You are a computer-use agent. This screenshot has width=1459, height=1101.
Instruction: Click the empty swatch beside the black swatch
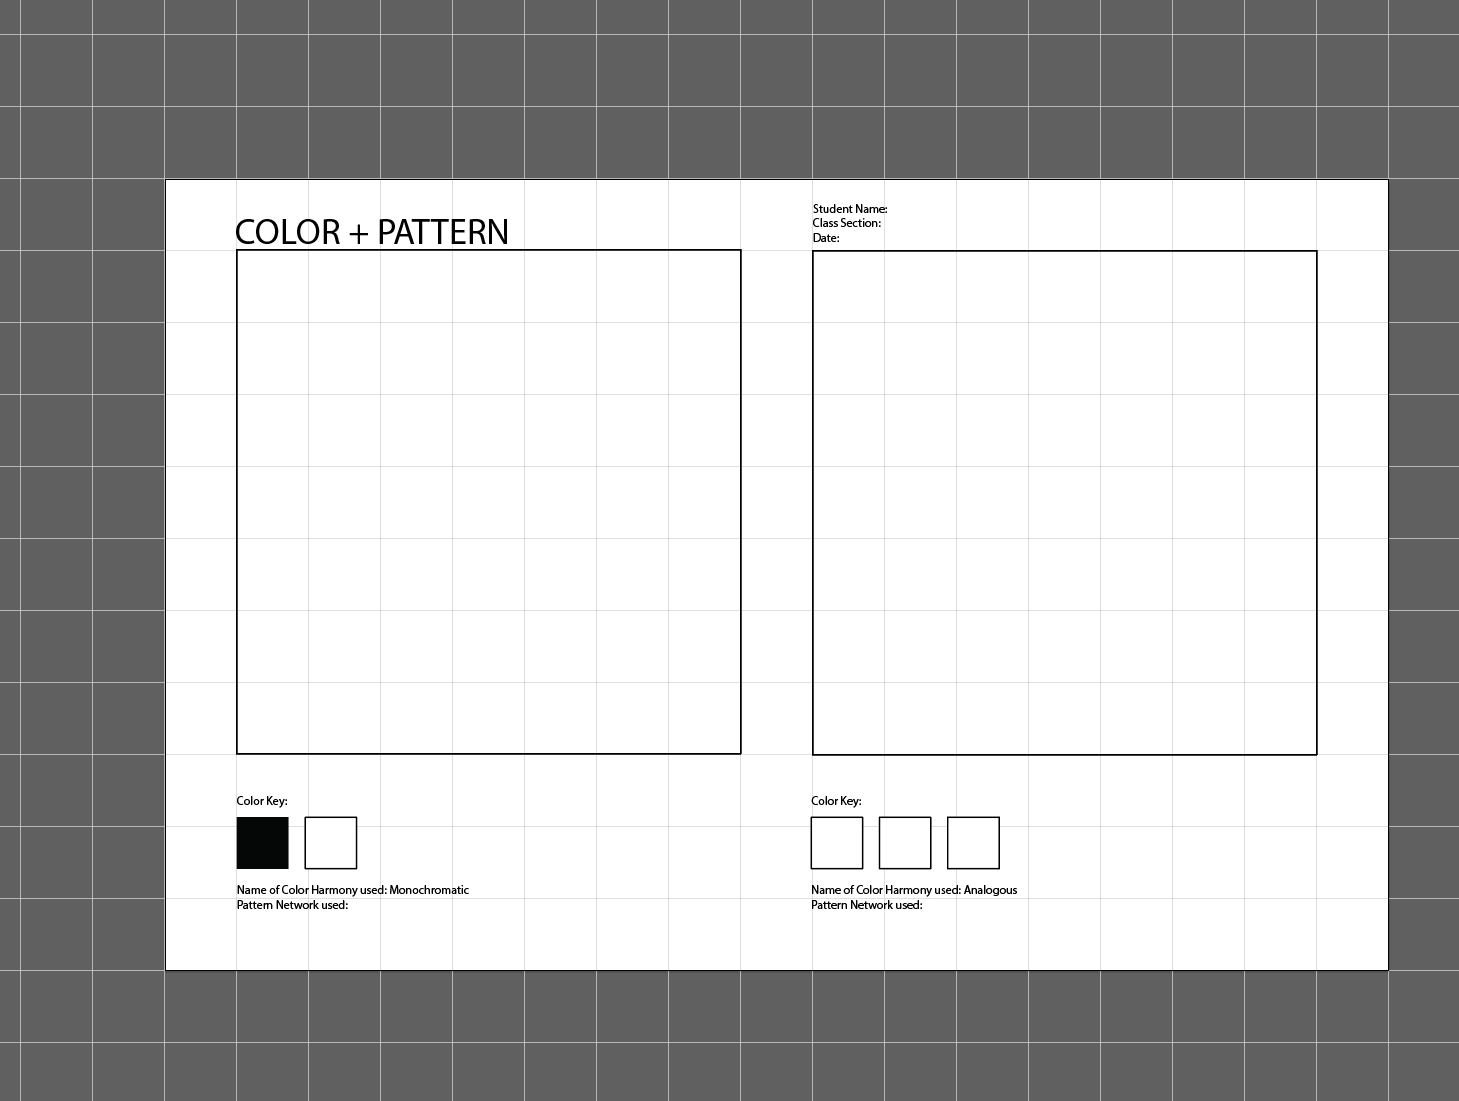pos(331,842)
